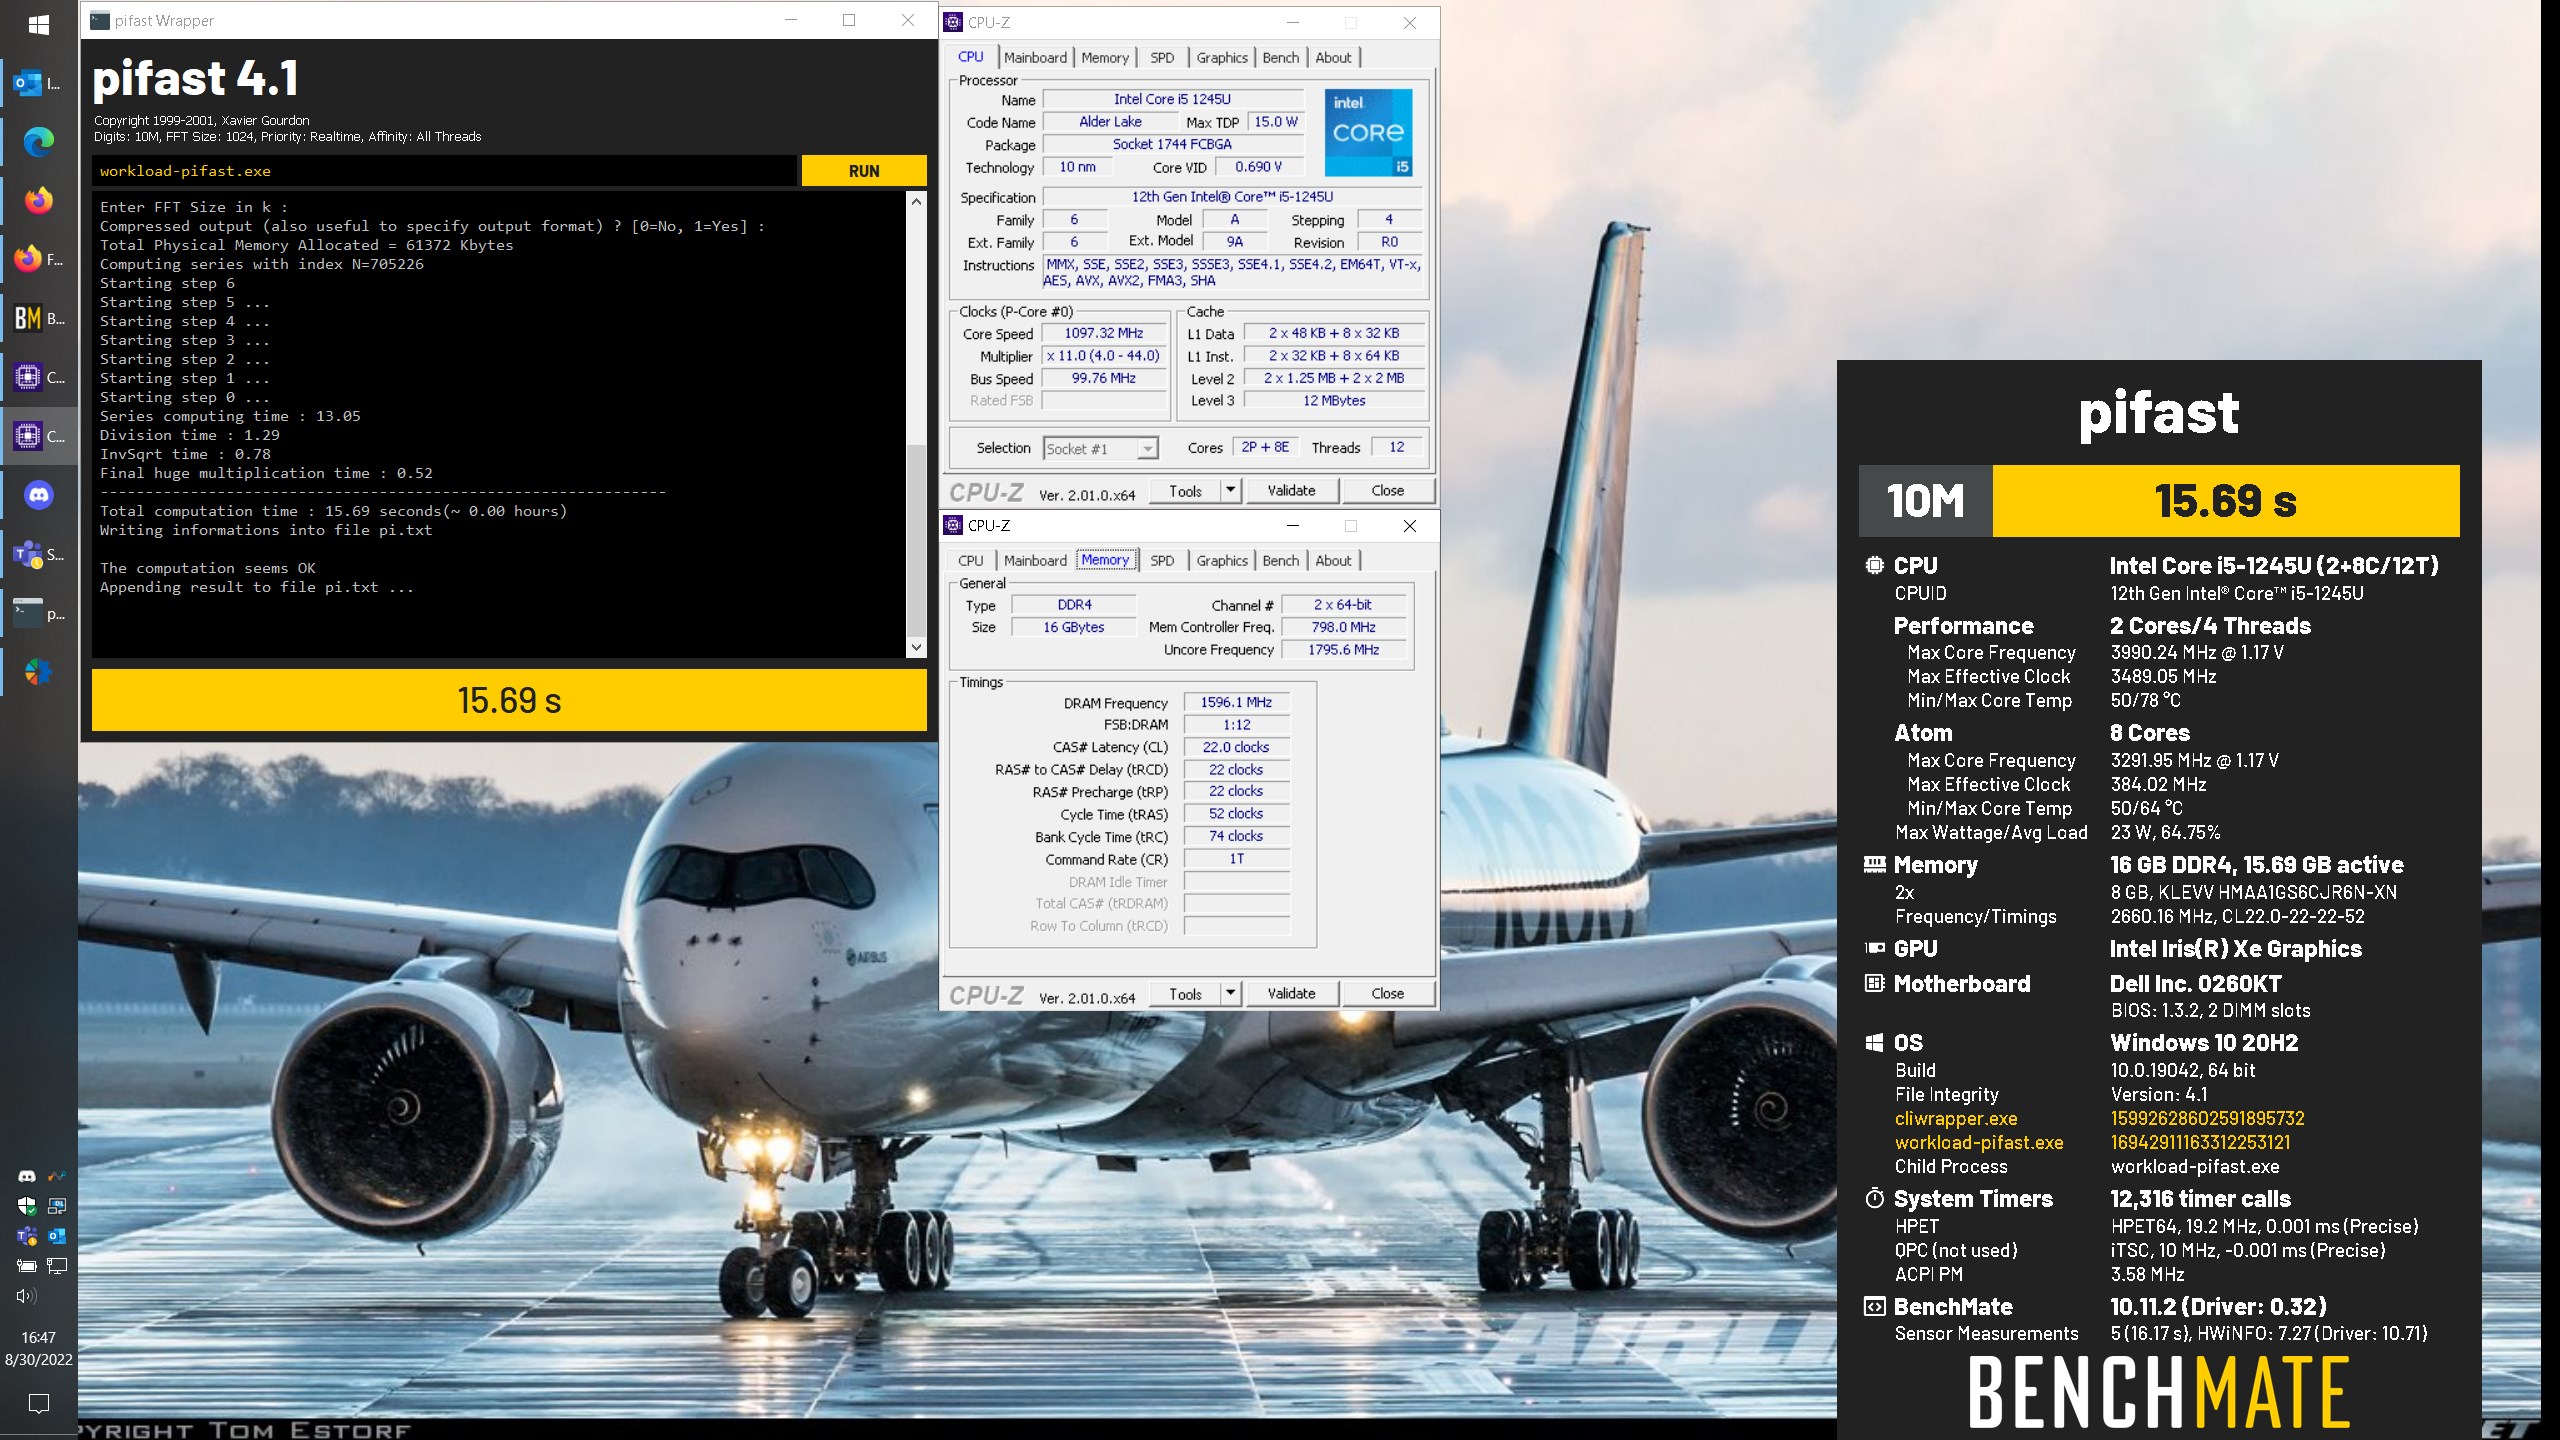The height and width of the screenshot is (1440, 2560).
Task: Open Outlook from the taskbar
Action: pos(39,83)
